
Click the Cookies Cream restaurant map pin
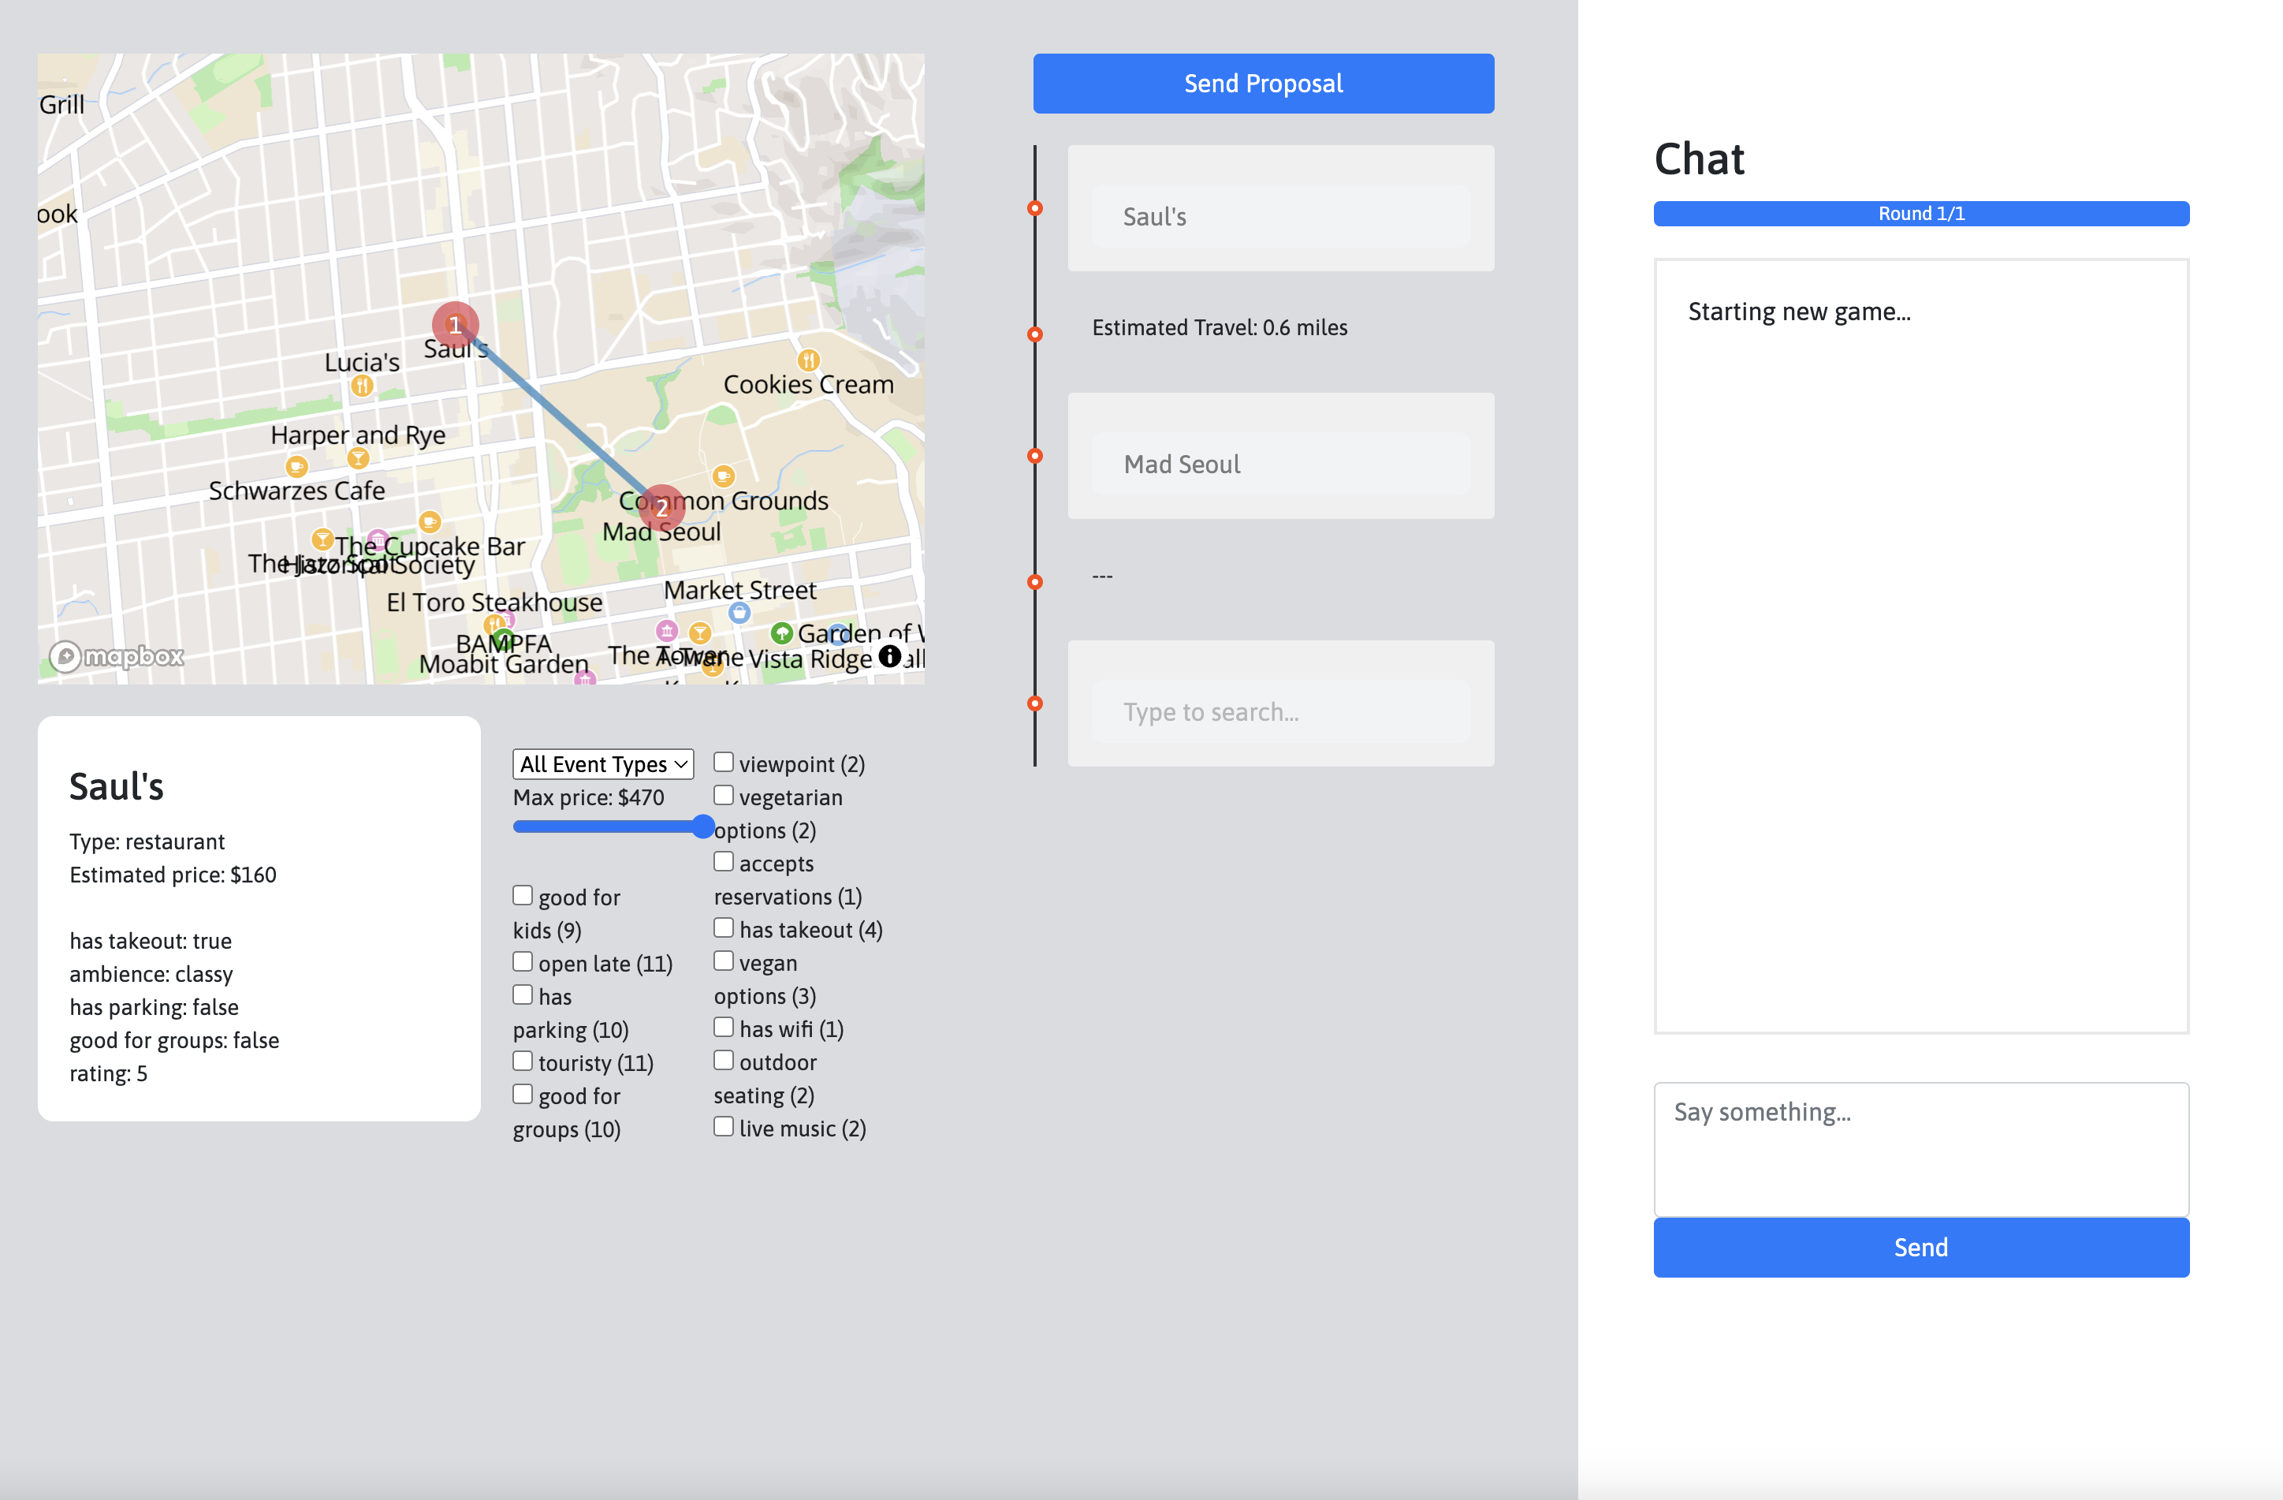(x=808, y=360)
